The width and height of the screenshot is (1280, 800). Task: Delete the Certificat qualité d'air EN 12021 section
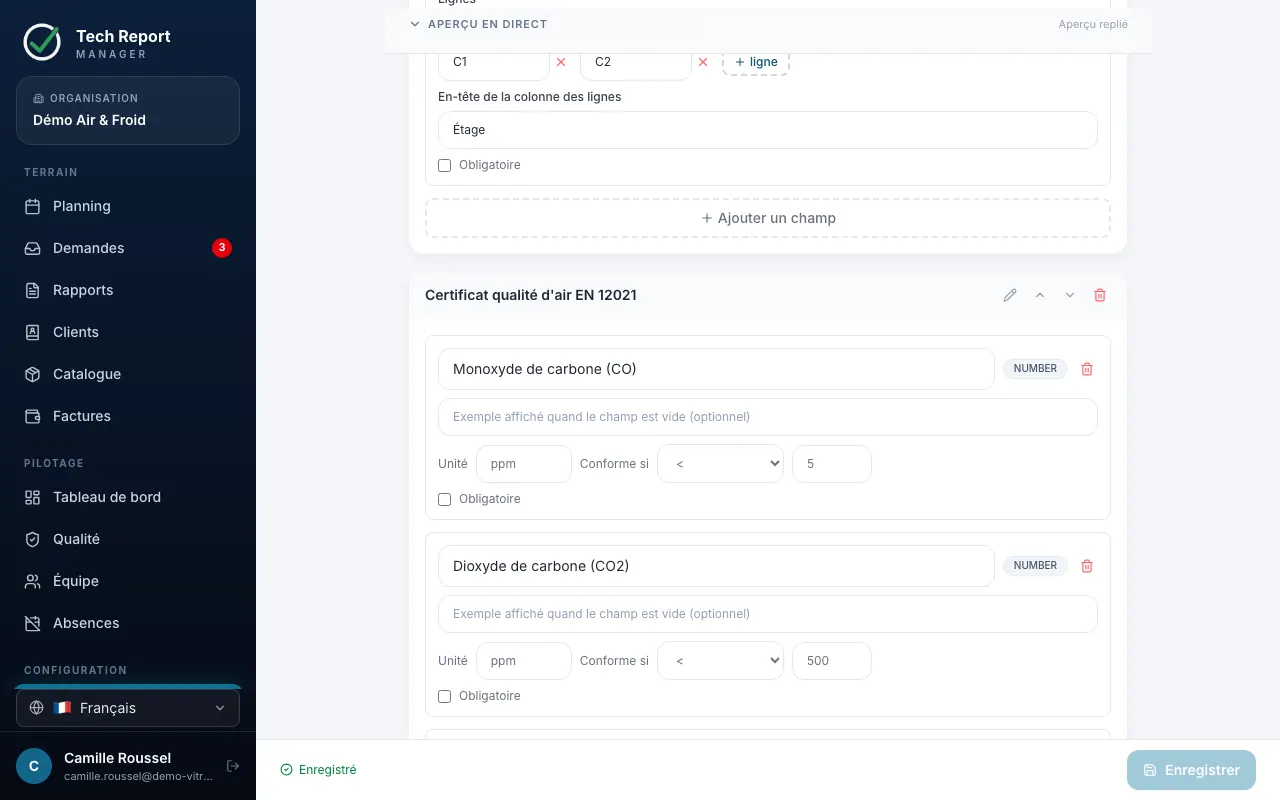tap(1100, 295)
